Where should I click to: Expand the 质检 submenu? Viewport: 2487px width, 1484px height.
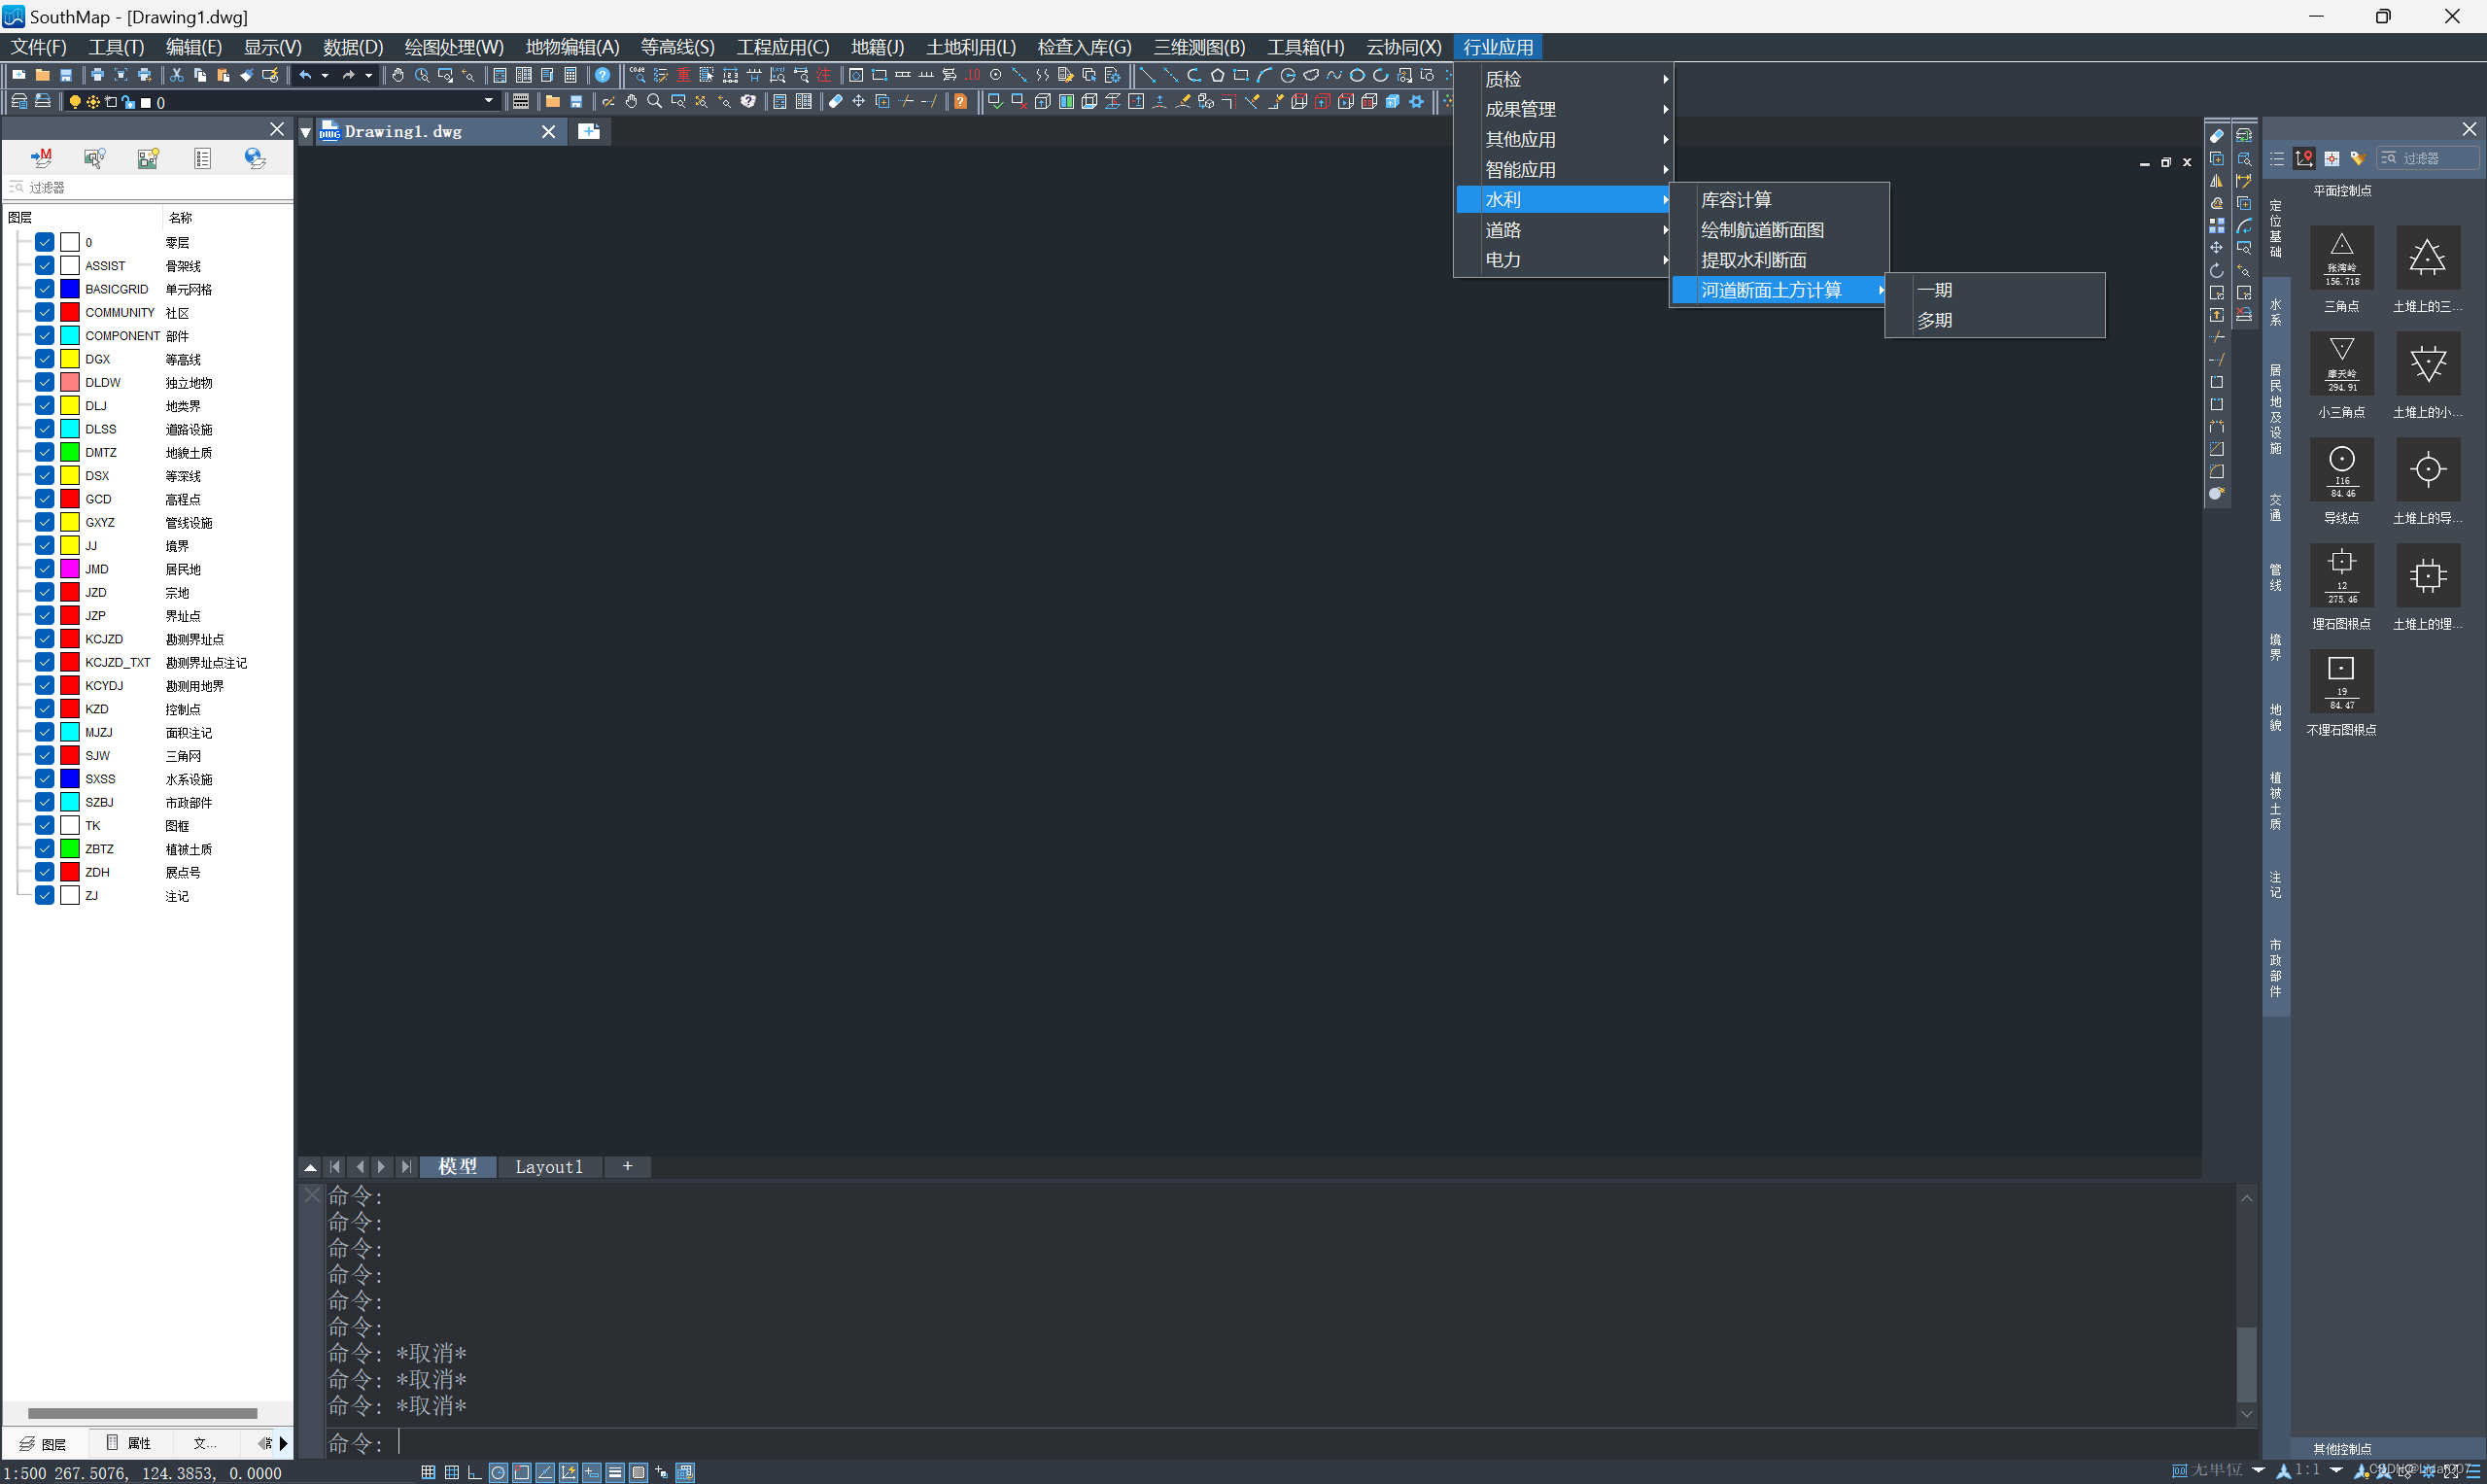(1563, 79)
